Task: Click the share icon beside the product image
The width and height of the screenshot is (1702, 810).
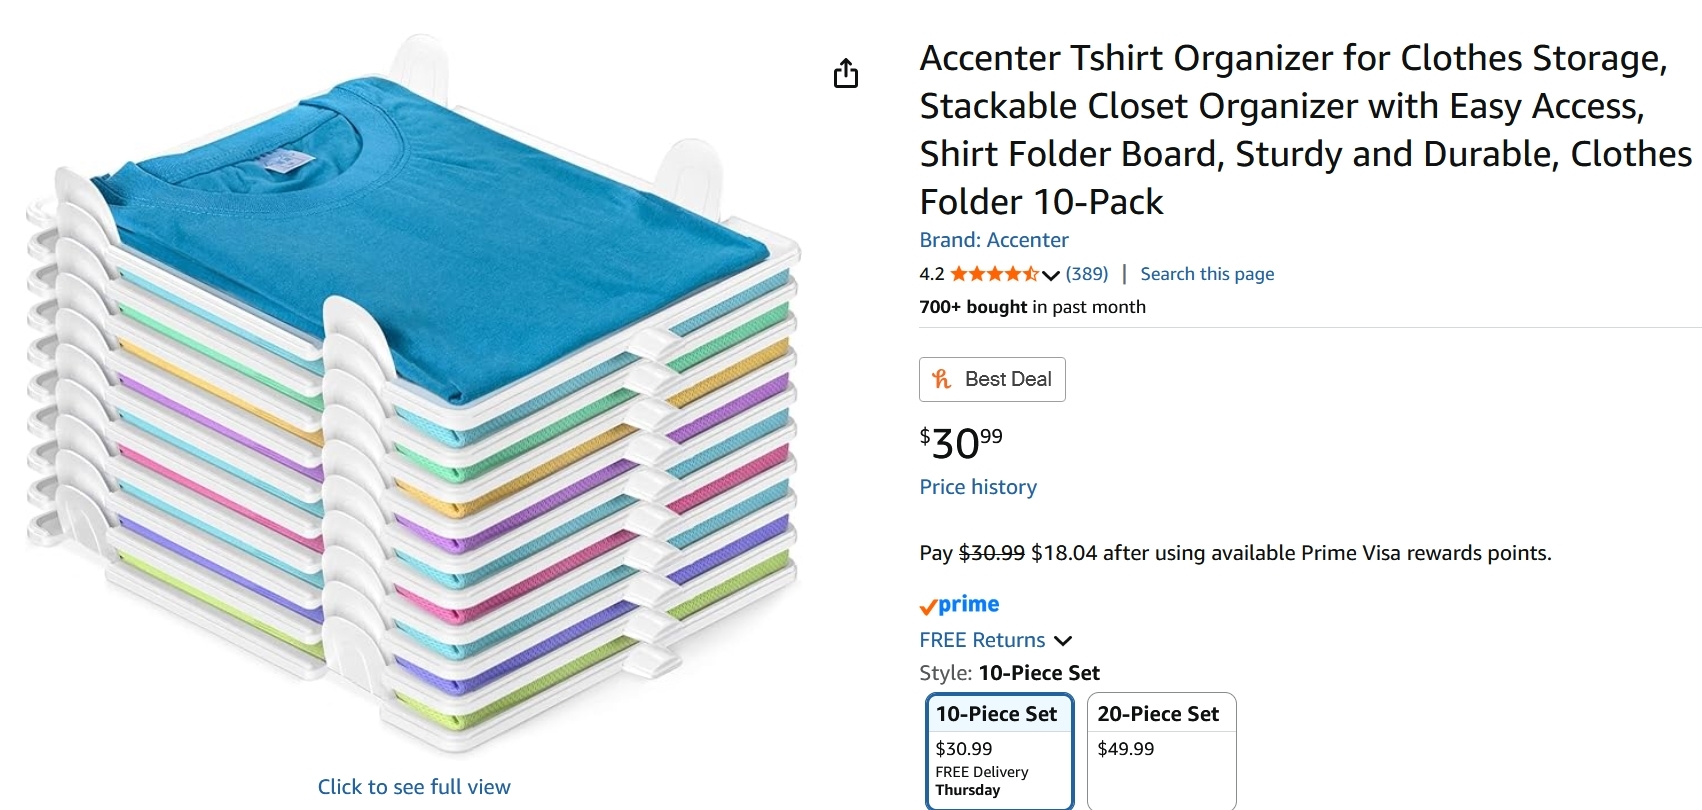Action: point(846,73)
